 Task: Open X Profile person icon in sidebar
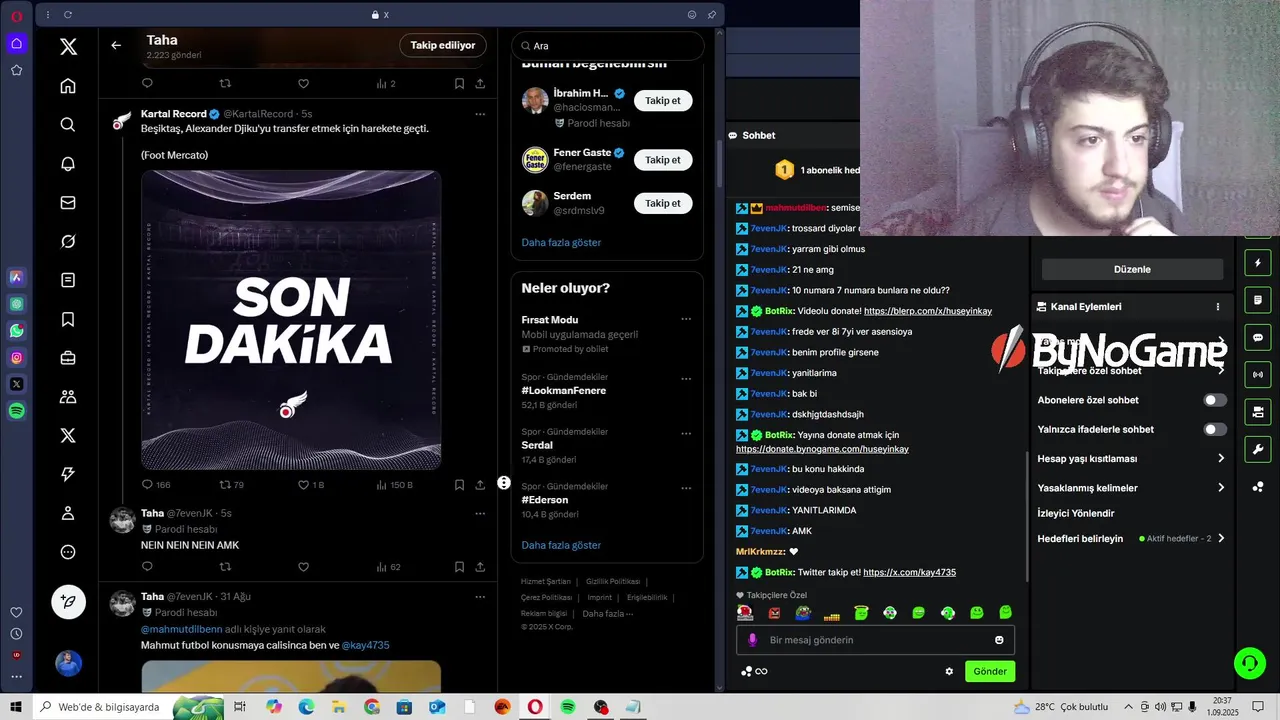[68, 513]
